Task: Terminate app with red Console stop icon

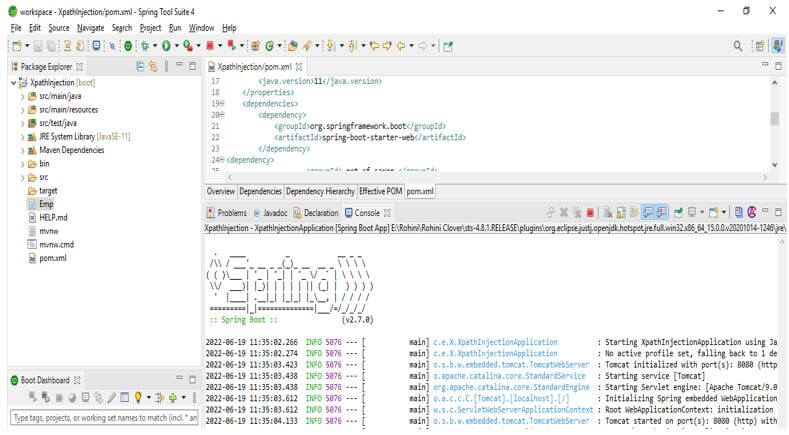Action: click(x=590, y=212)
